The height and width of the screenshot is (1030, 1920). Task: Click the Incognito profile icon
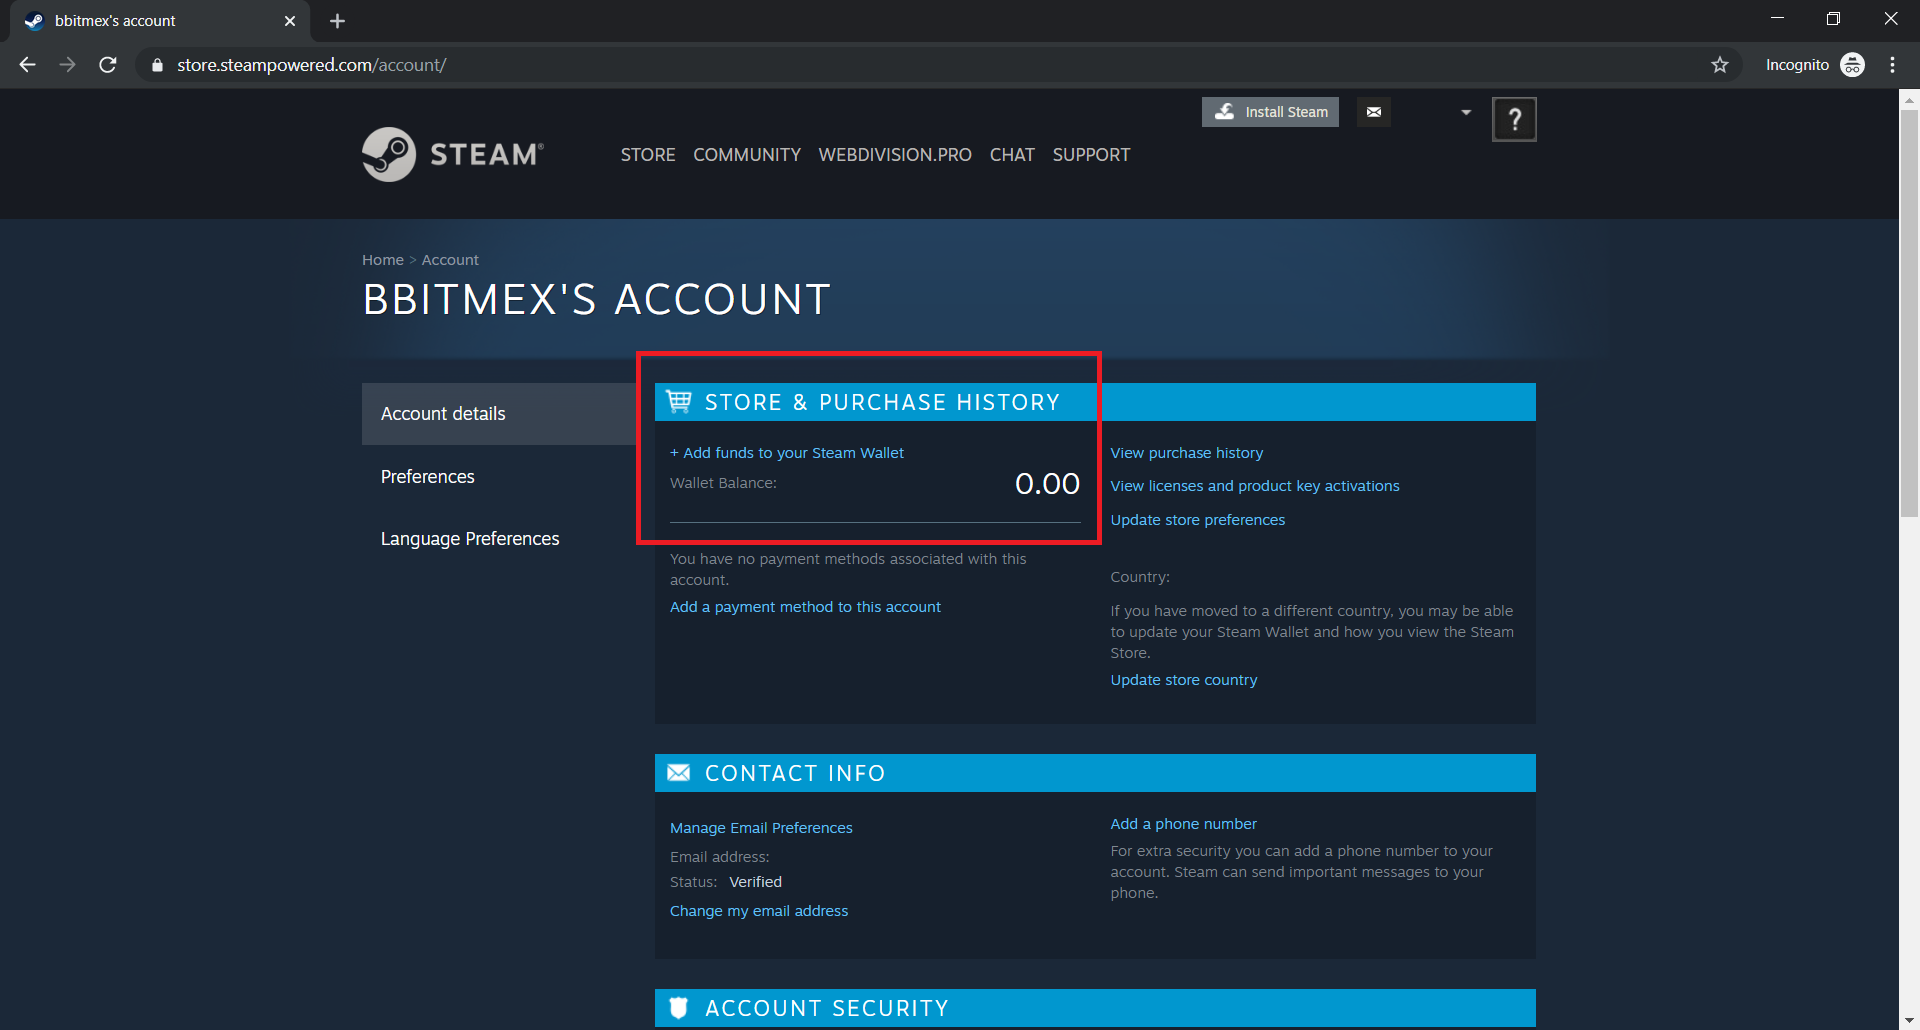pos(1852,65)
